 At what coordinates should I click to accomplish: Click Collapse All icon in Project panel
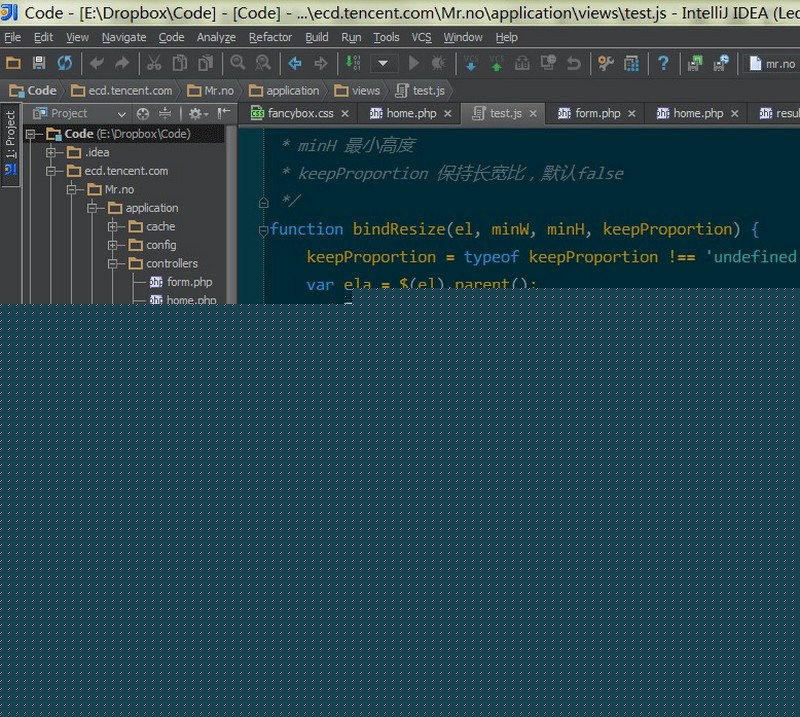165,113
